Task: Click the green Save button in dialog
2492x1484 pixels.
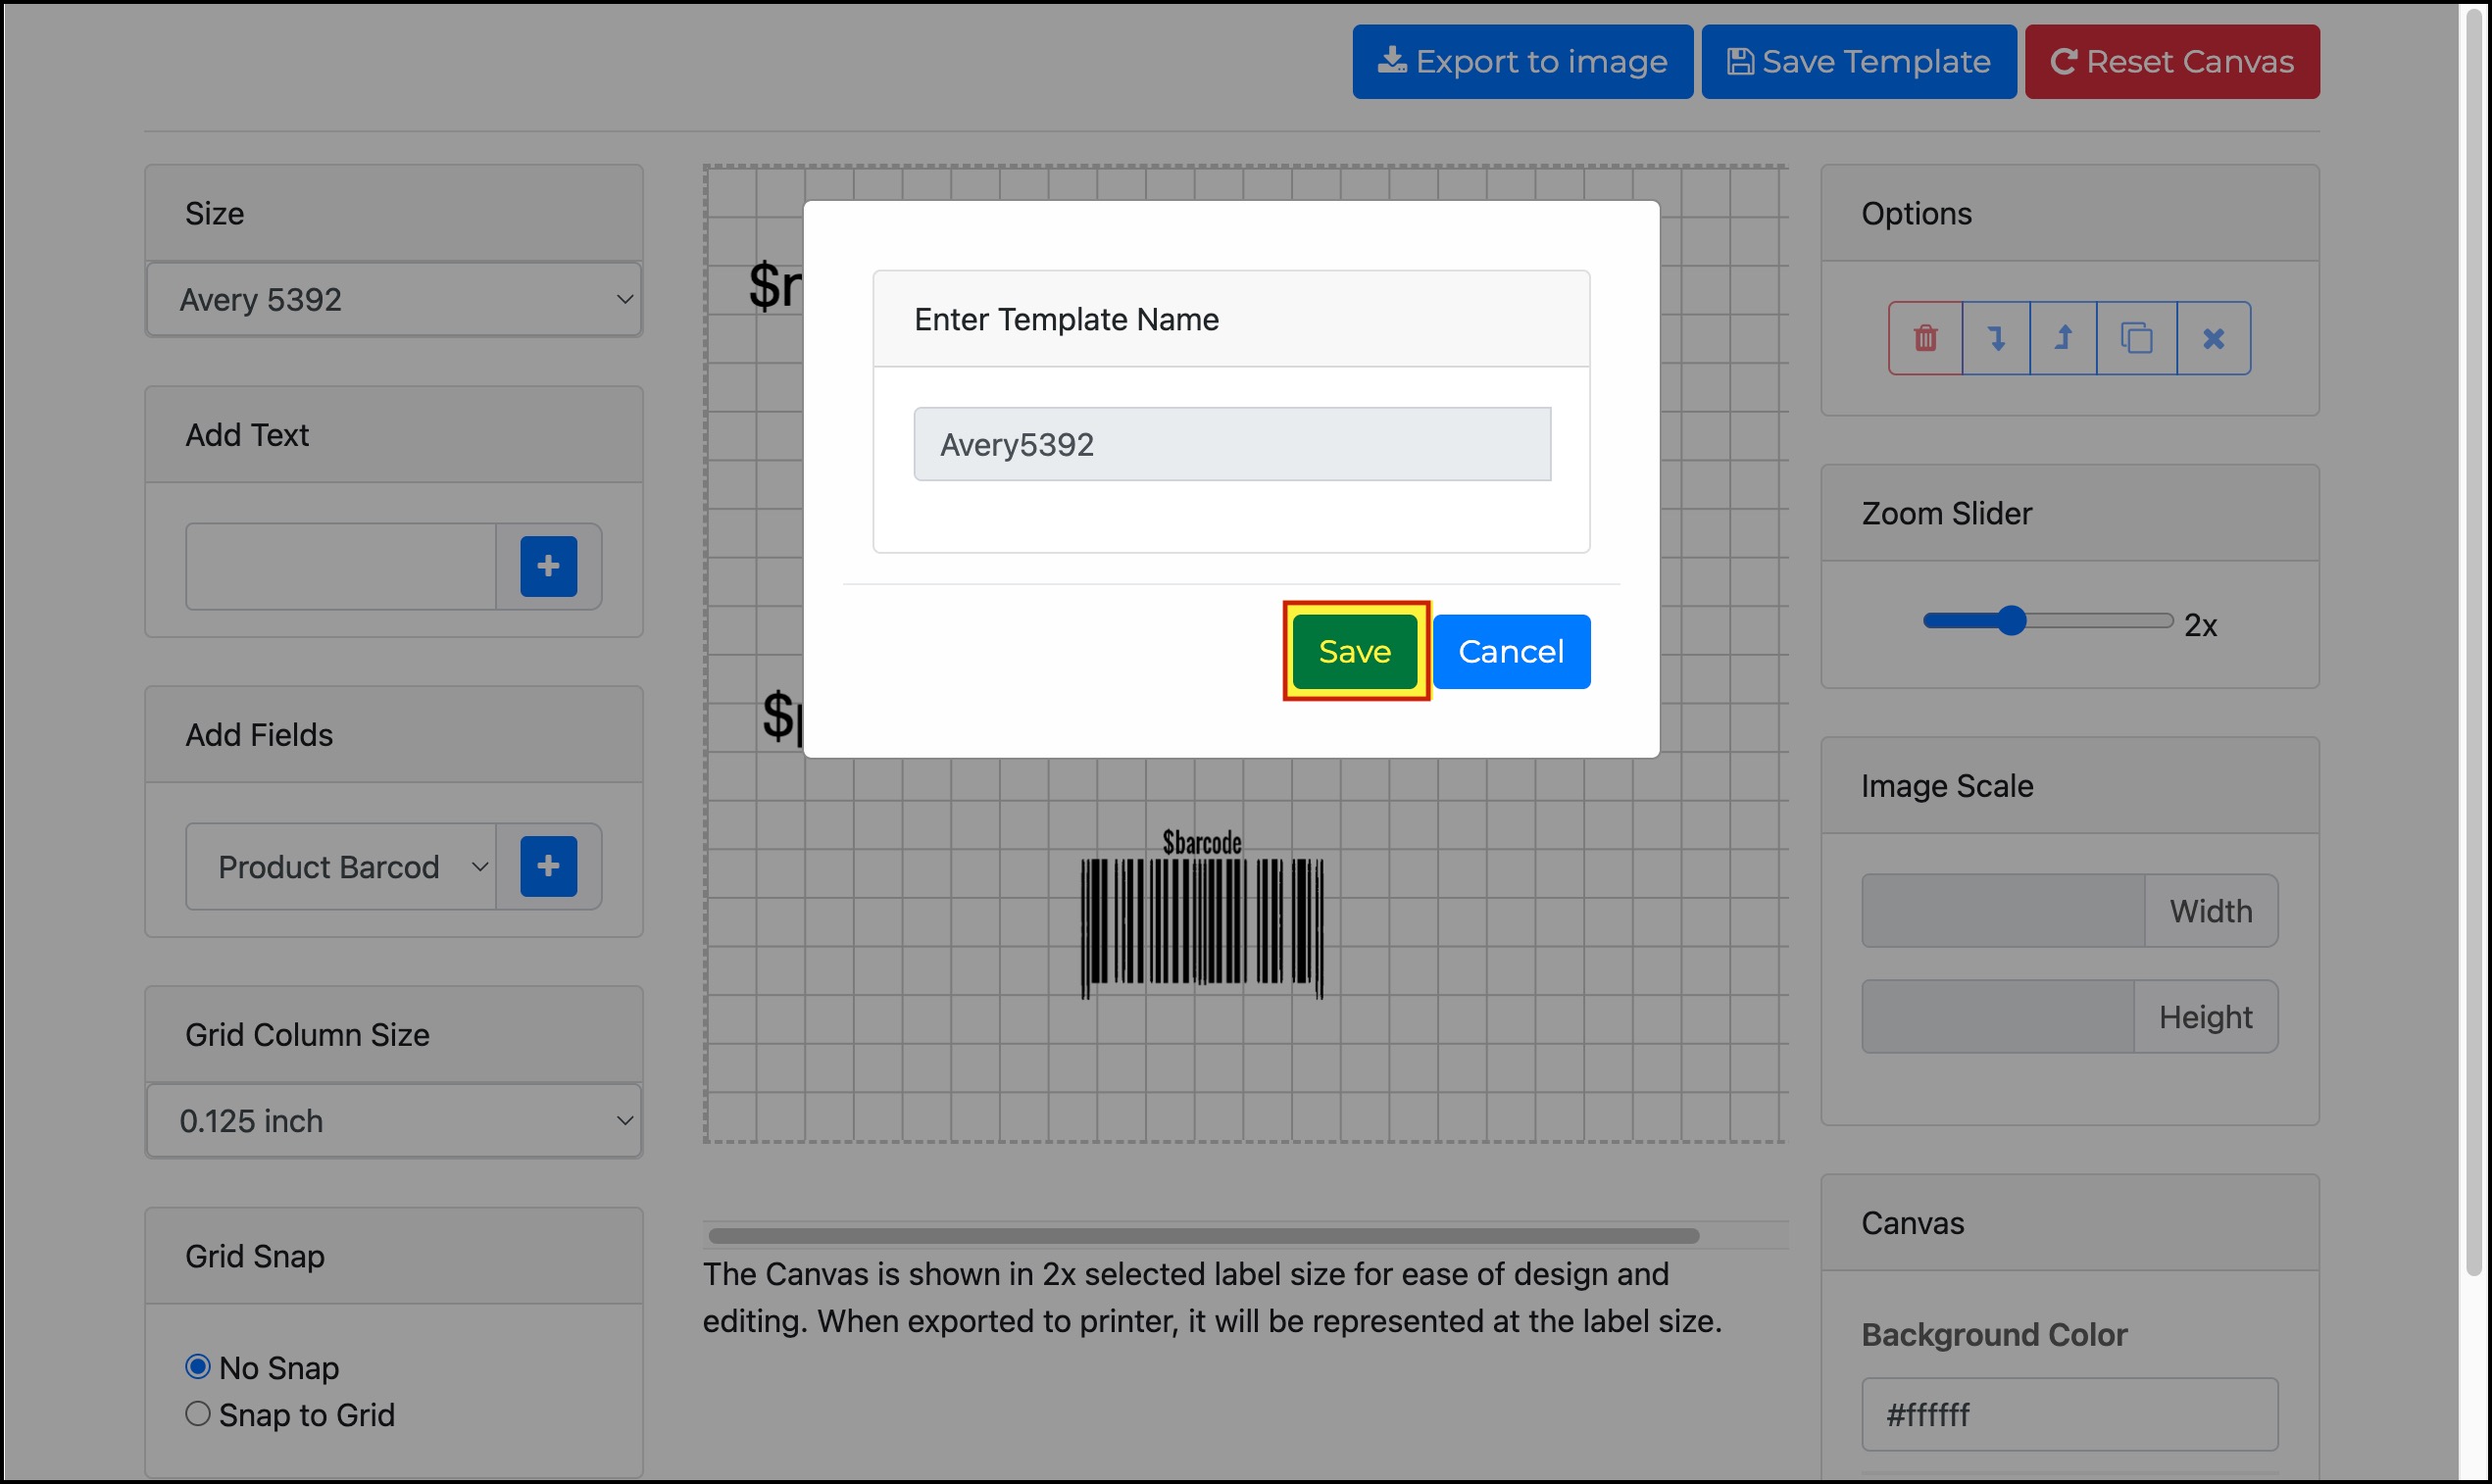Action: pos(1355,652)
